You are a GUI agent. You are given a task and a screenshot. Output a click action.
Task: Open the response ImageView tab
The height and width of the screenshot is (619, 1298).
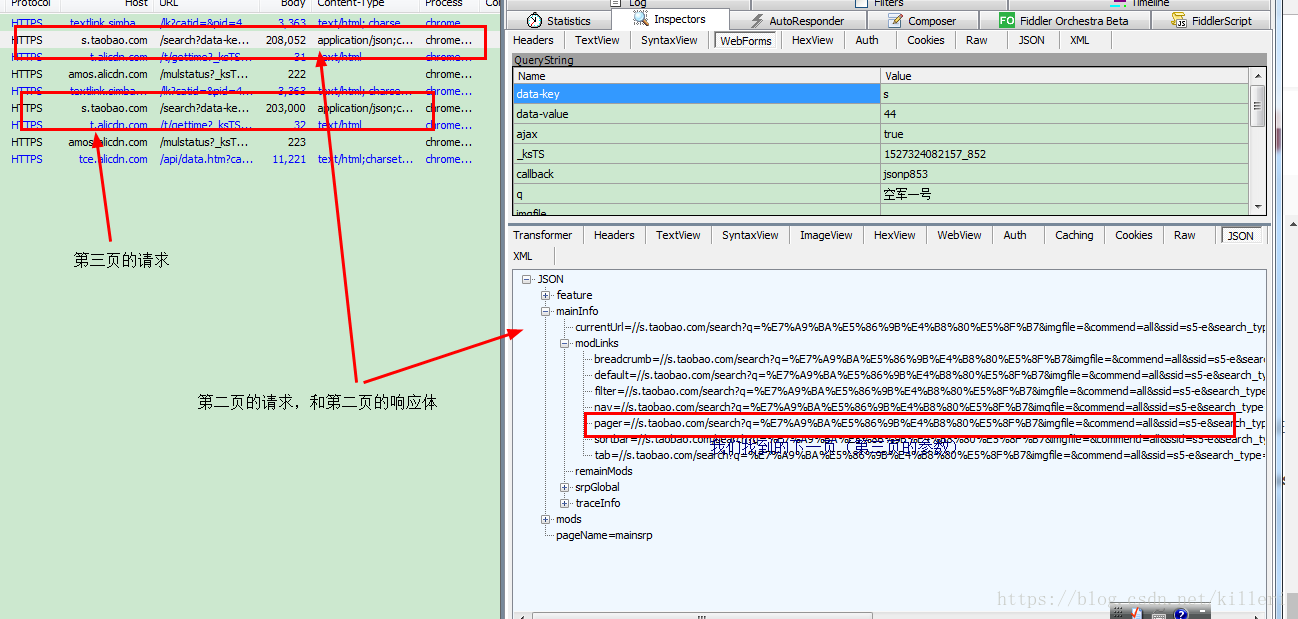[x=826, y=235]
